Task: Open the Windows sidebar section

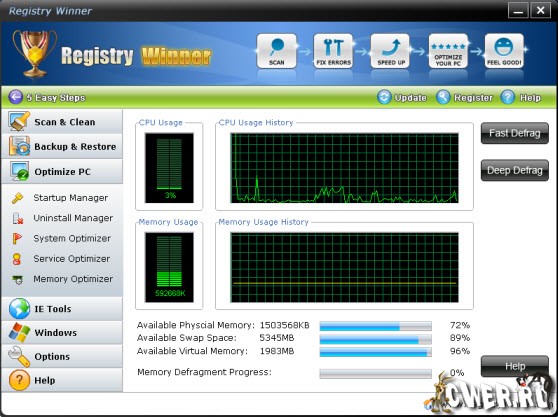Action: tap(62, 332)
